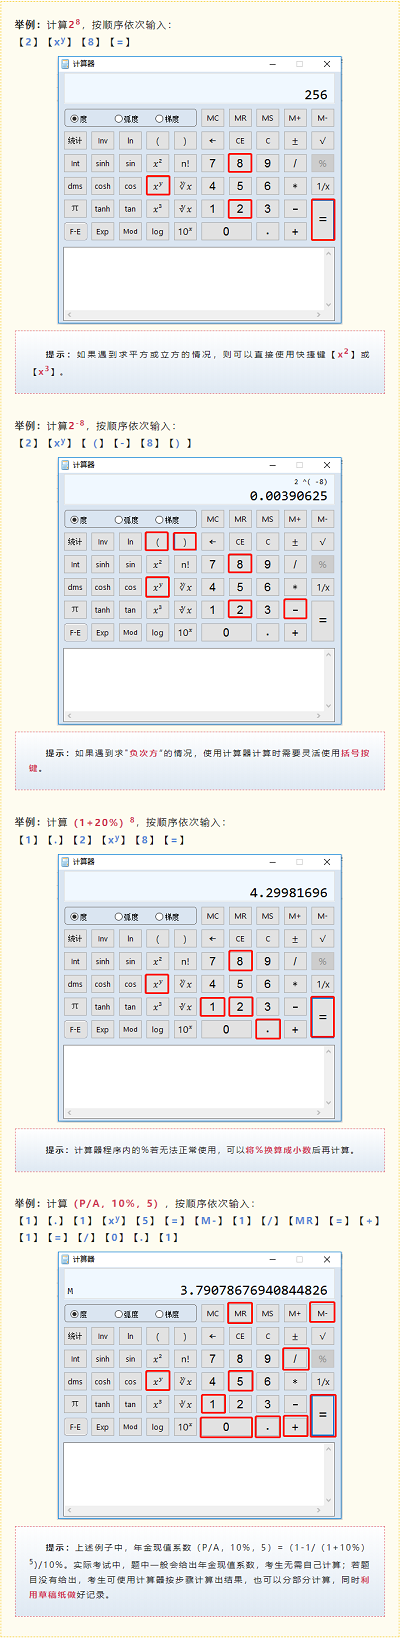Click MC in the calculator showing 256
The image size is (400, 1639).
pyautogui.click(x=212, y=118)
